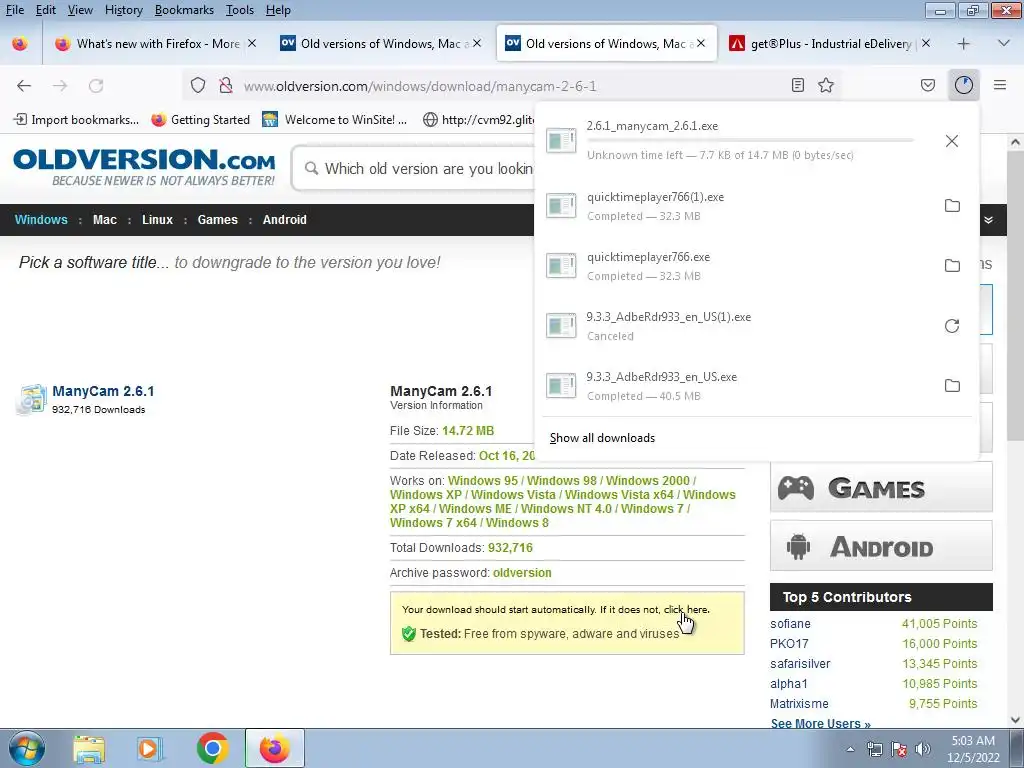Open contributor sofiane profile

click(790, 624)
